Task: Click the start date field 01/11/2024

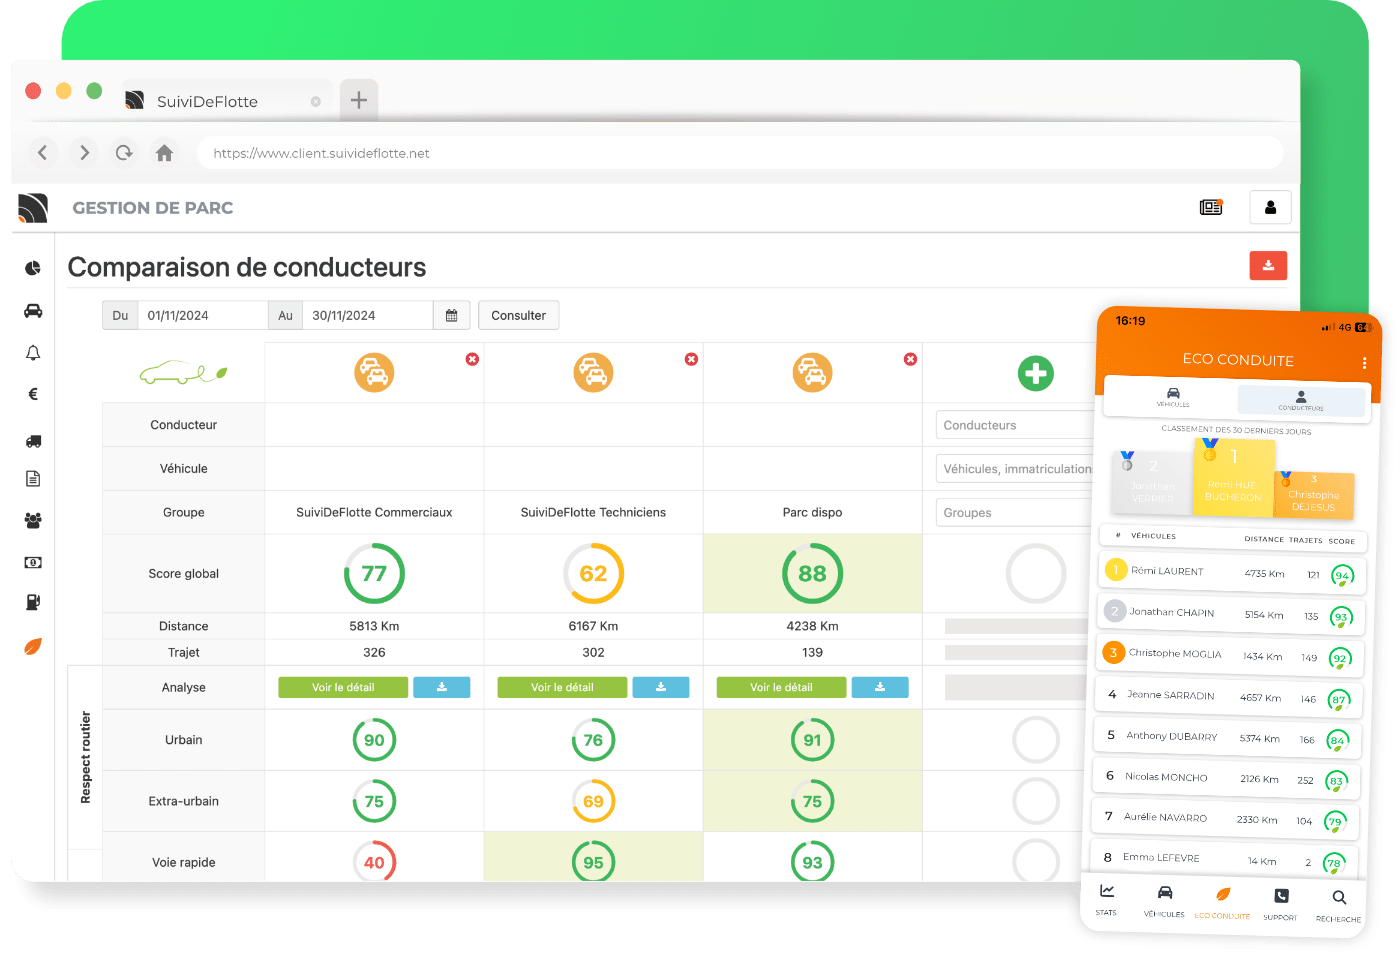Action: [202, 316]
